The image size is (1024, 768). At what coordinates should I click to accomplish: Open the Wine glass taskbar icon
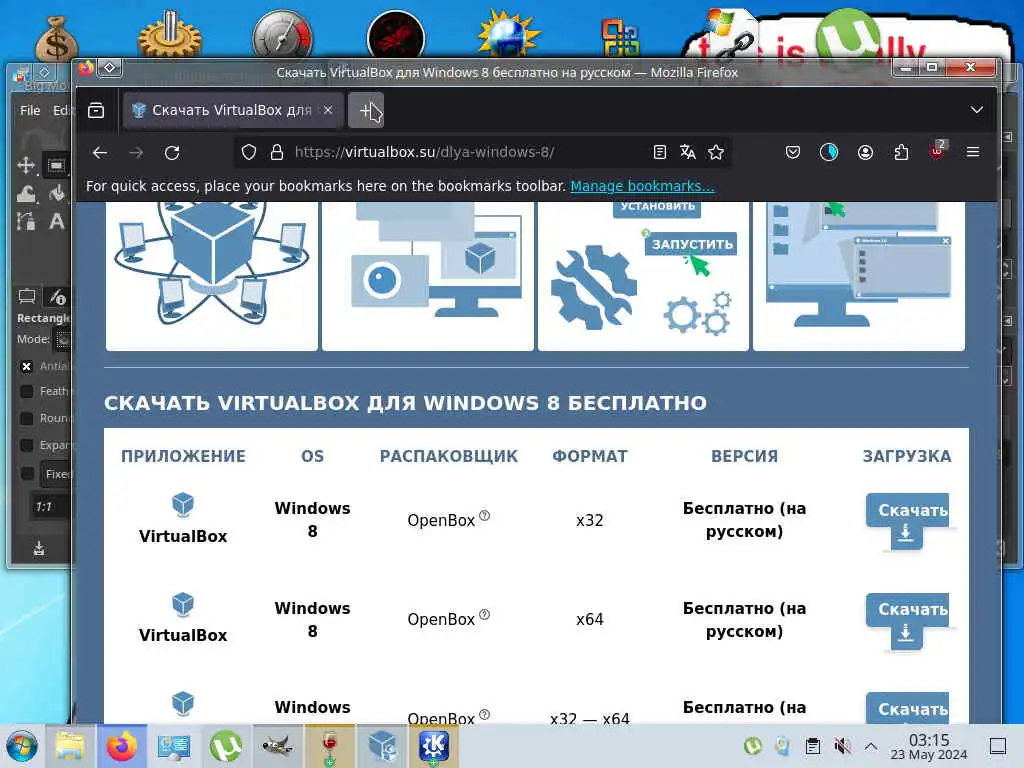click(330, 746)
